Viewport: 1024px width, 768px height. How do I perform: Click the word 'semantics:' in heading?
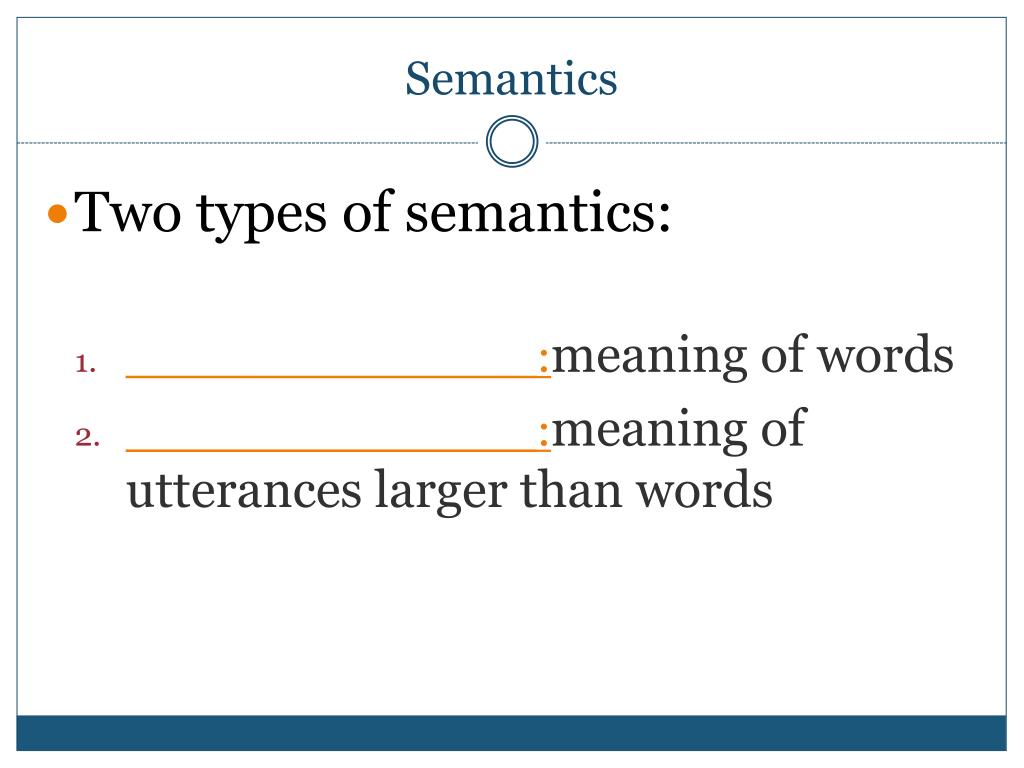pos(538,213)
